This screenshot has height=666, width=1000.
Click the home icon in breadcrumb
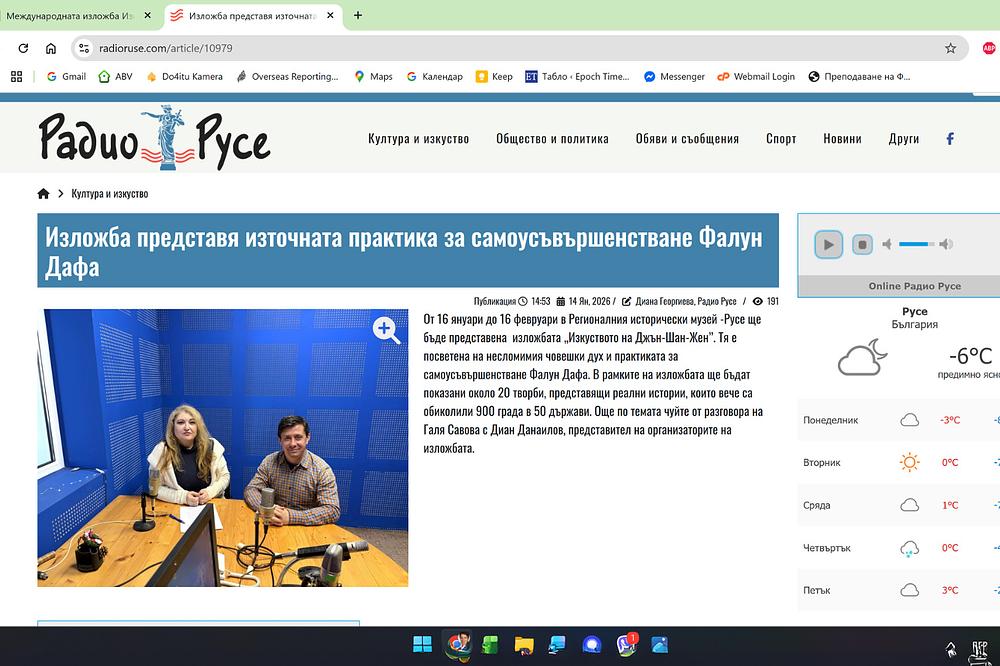tap(43, 194)
